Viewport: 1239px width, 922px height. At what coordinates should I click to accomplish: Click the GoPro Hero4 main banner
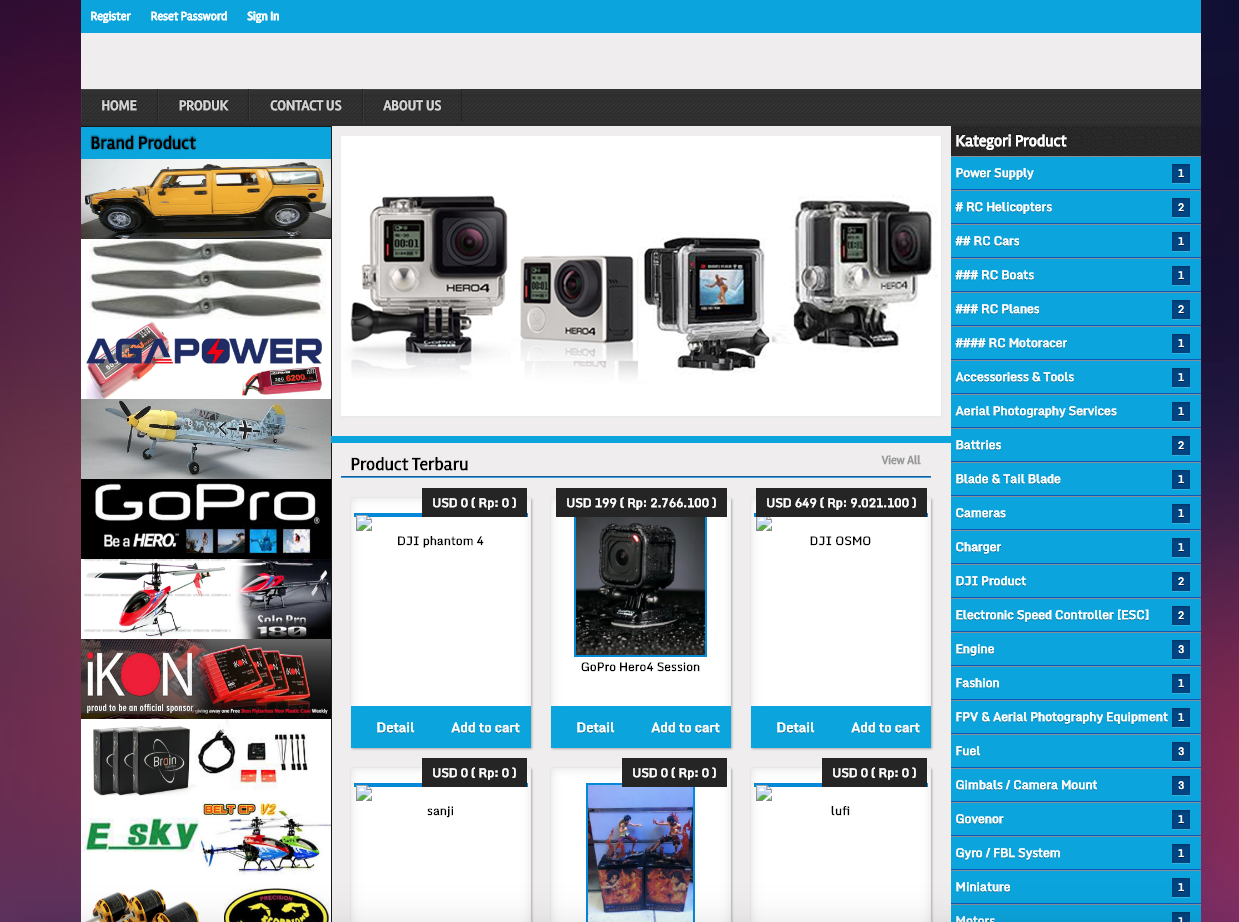[640, 276]
